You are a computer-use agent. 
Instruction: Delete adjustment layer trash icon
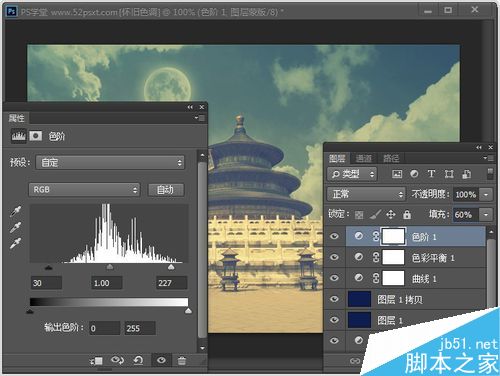182,361
